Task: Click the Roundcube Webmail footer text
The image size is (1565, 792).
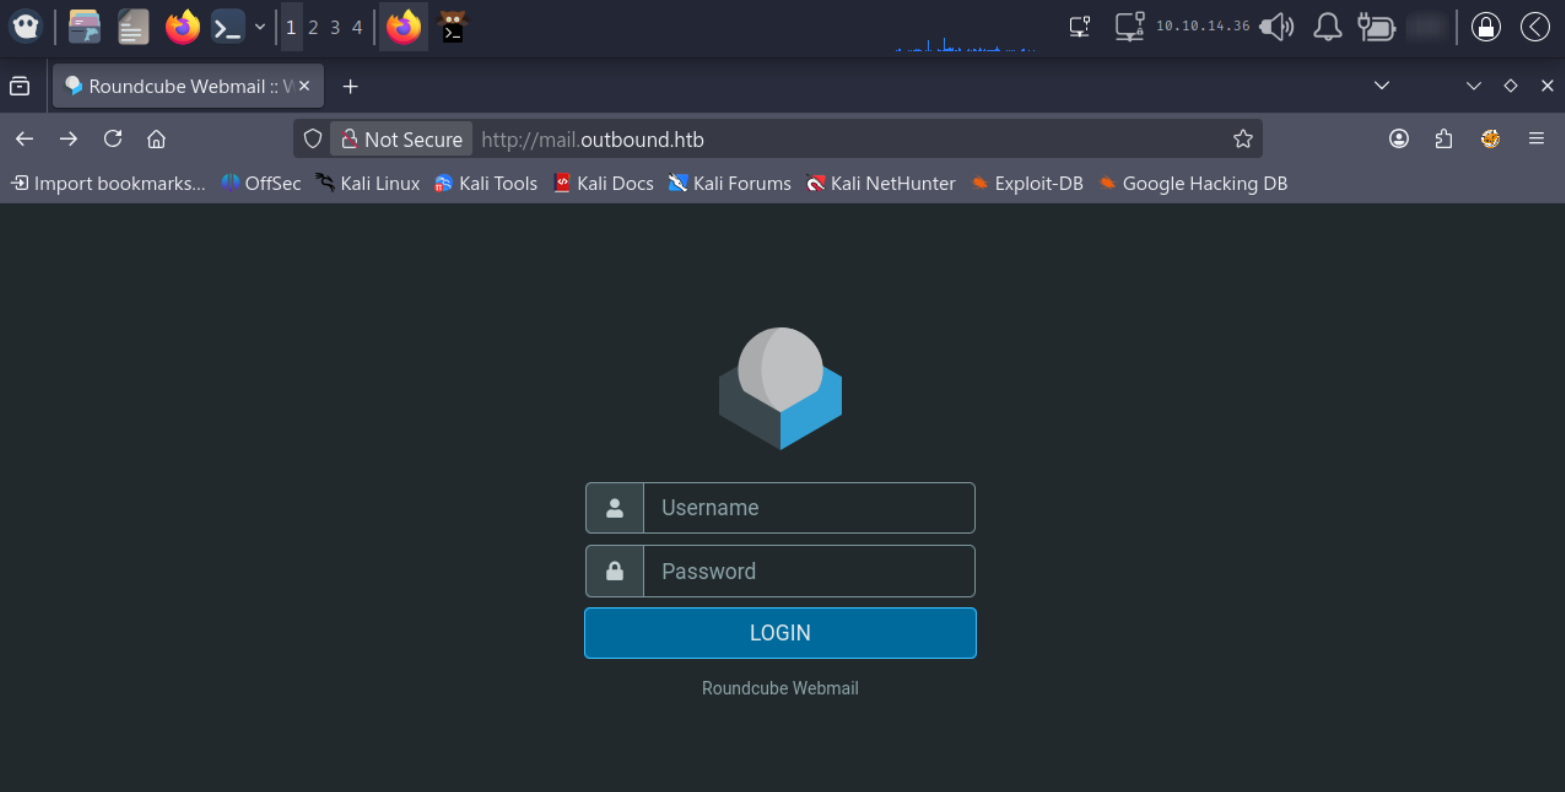Action: coord(780,688)
